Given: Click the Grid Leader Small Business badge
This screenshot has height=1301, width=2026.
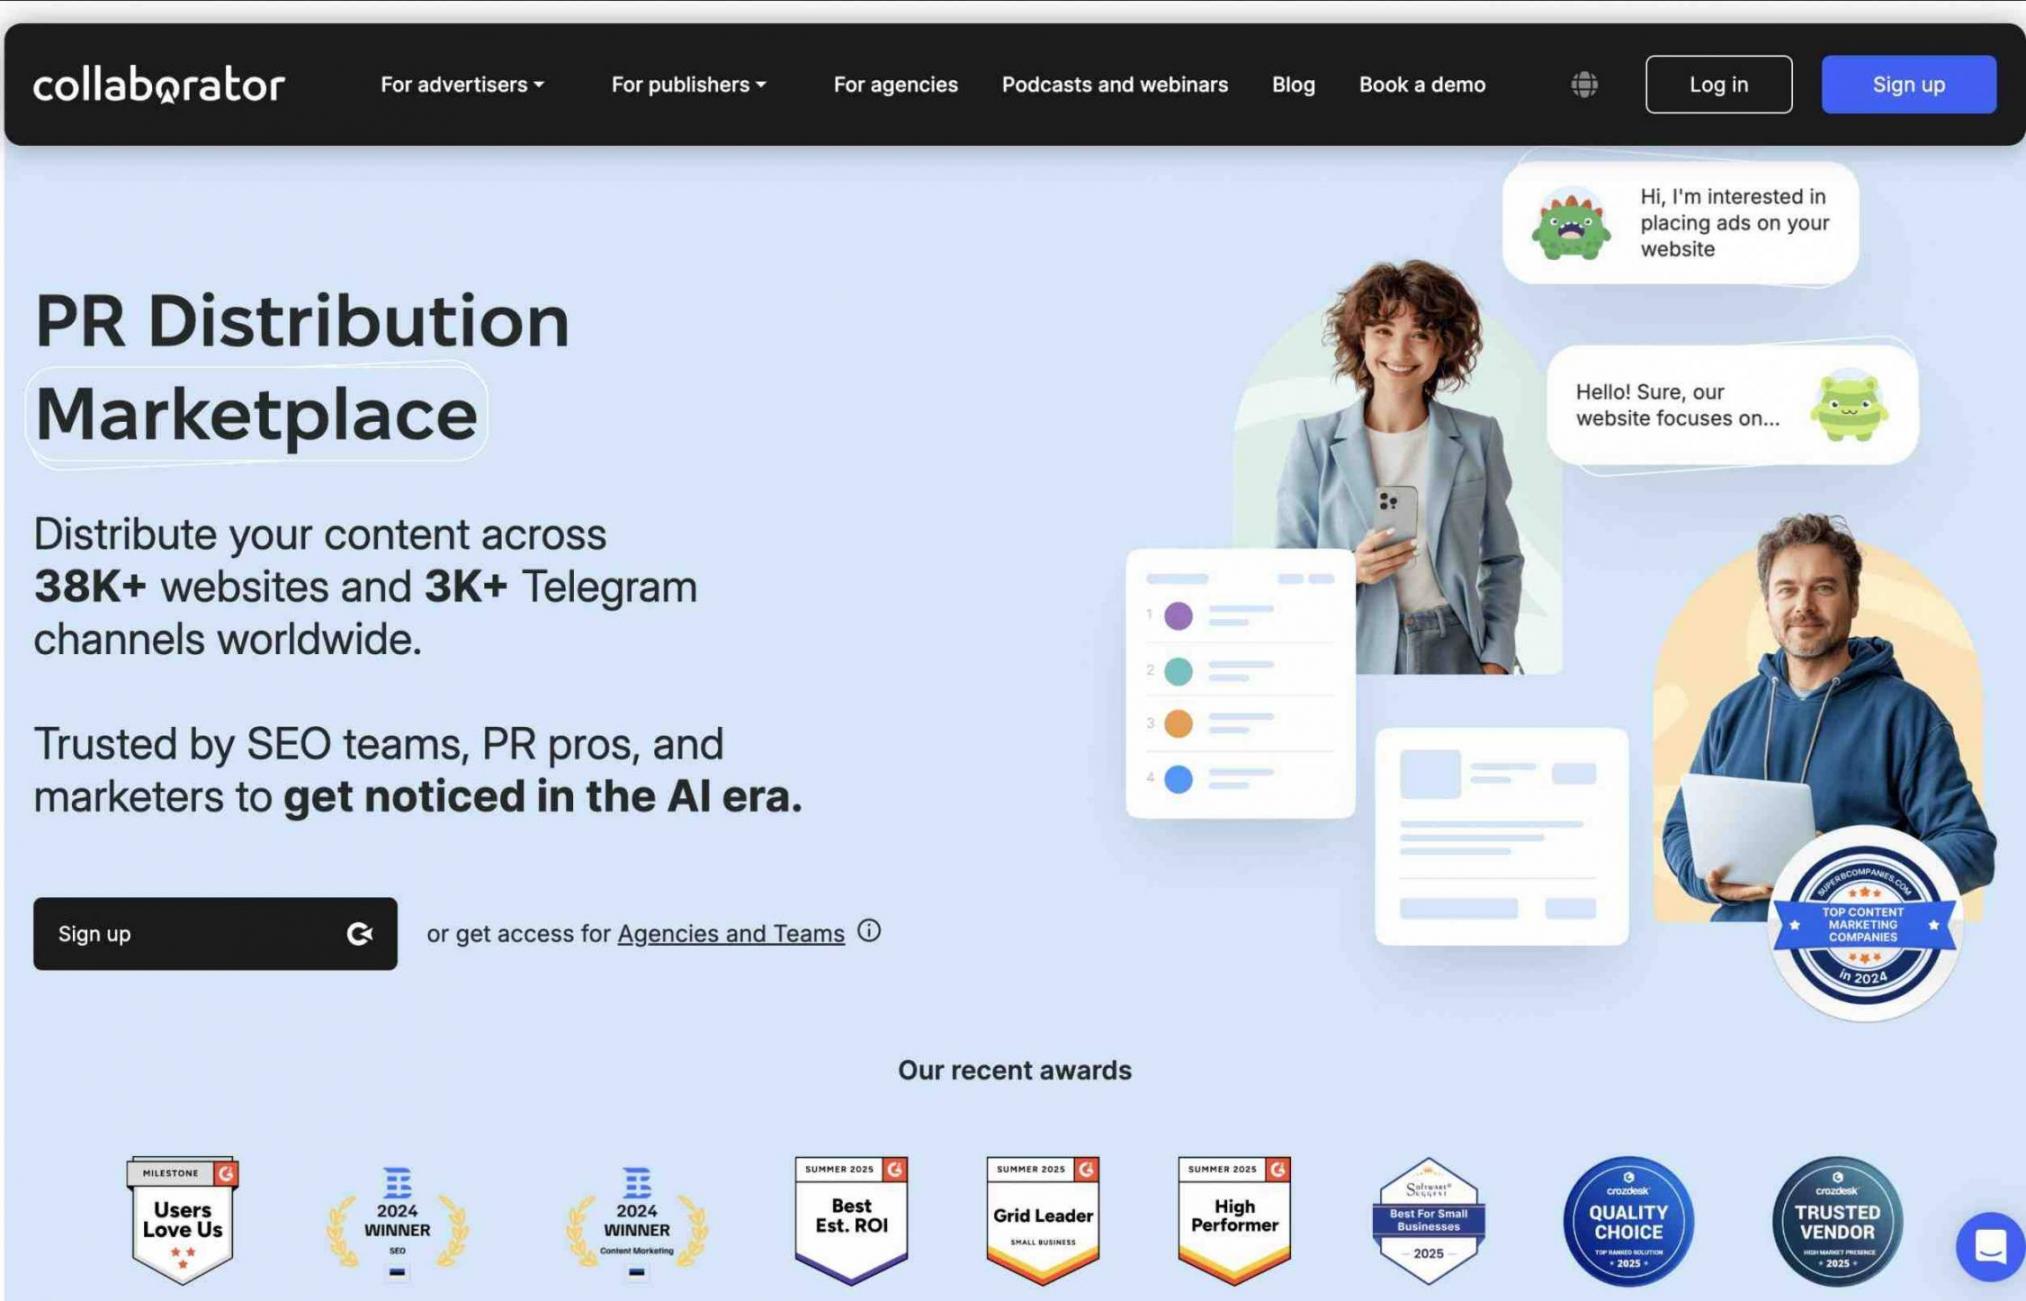Looking at the screenshot, I should click(1042, 1219).
